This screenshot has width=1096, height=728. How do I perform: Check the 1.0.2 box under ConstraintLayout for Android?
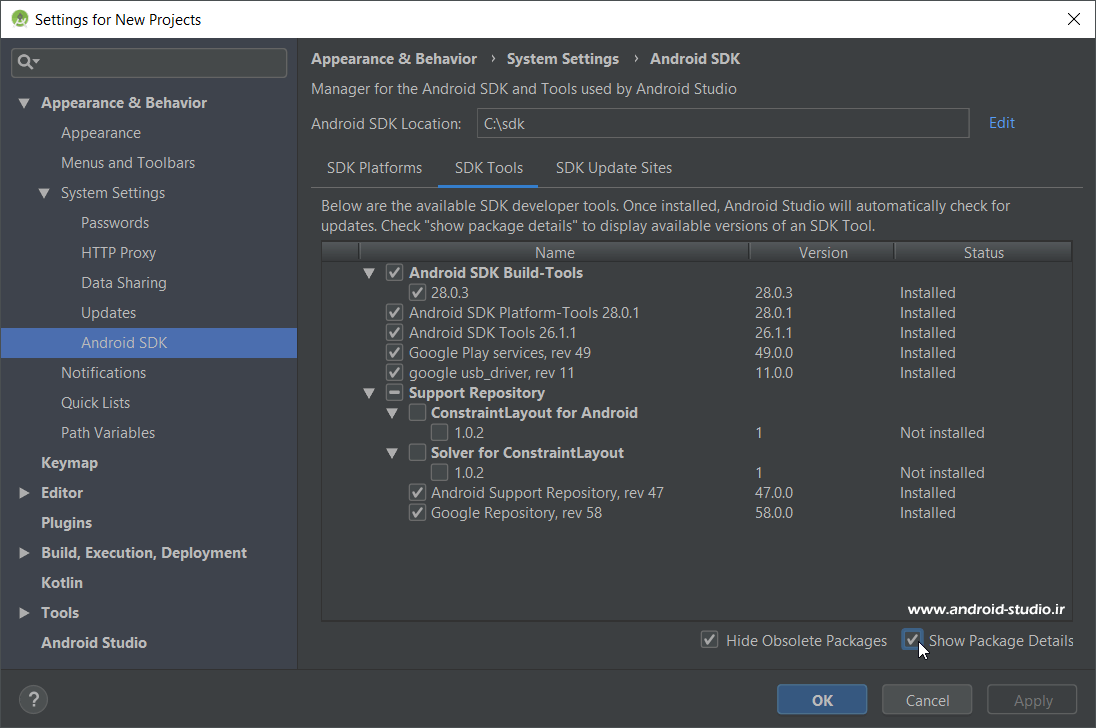click(440, 432)
